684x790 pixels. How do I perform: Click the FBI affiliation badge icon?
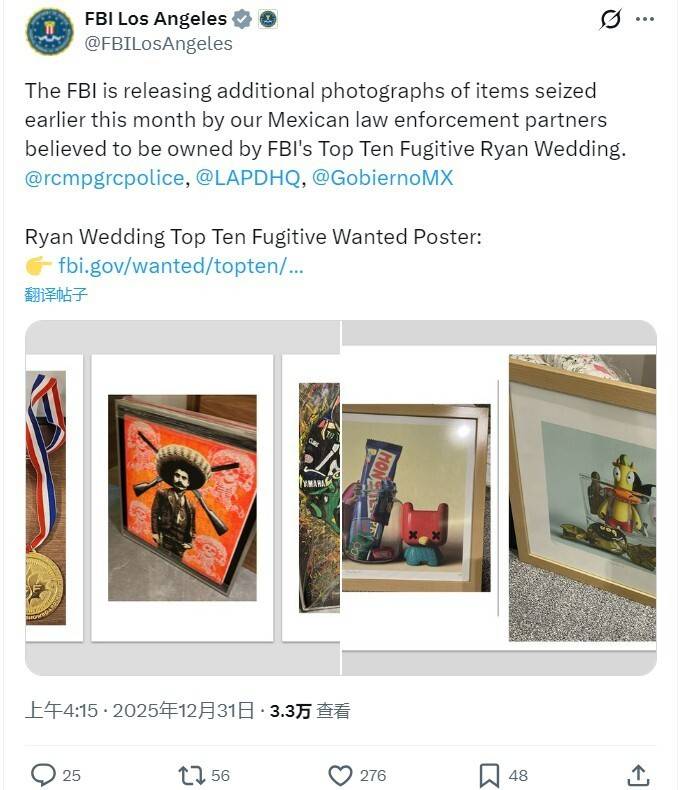coord(268,19)
